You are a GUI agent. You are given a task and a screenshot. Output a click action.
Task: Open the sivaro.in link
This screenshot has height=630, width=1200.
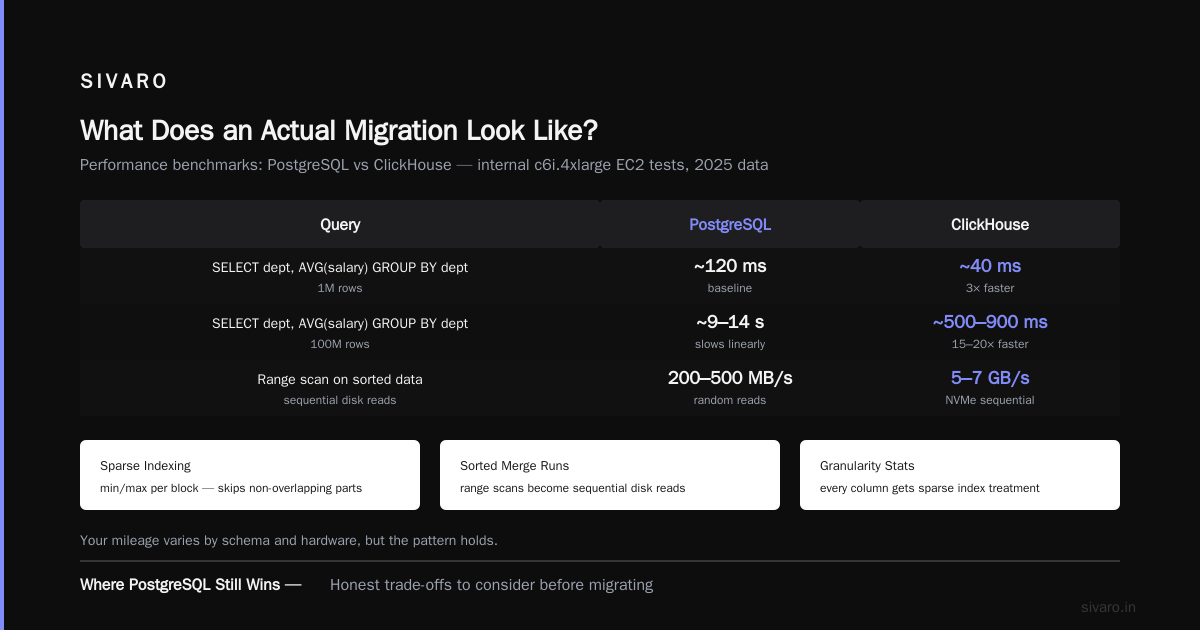click(1108, 607)
